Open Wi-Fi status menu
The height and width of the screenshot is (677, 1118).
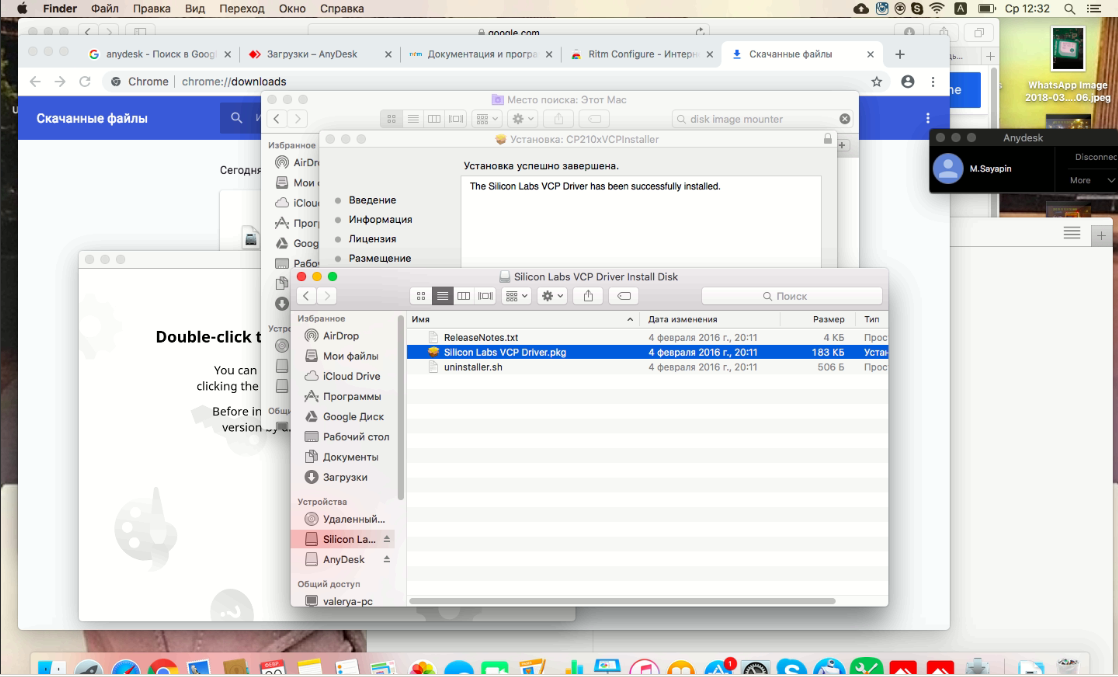pyautogui.click(x=938, y=9)
